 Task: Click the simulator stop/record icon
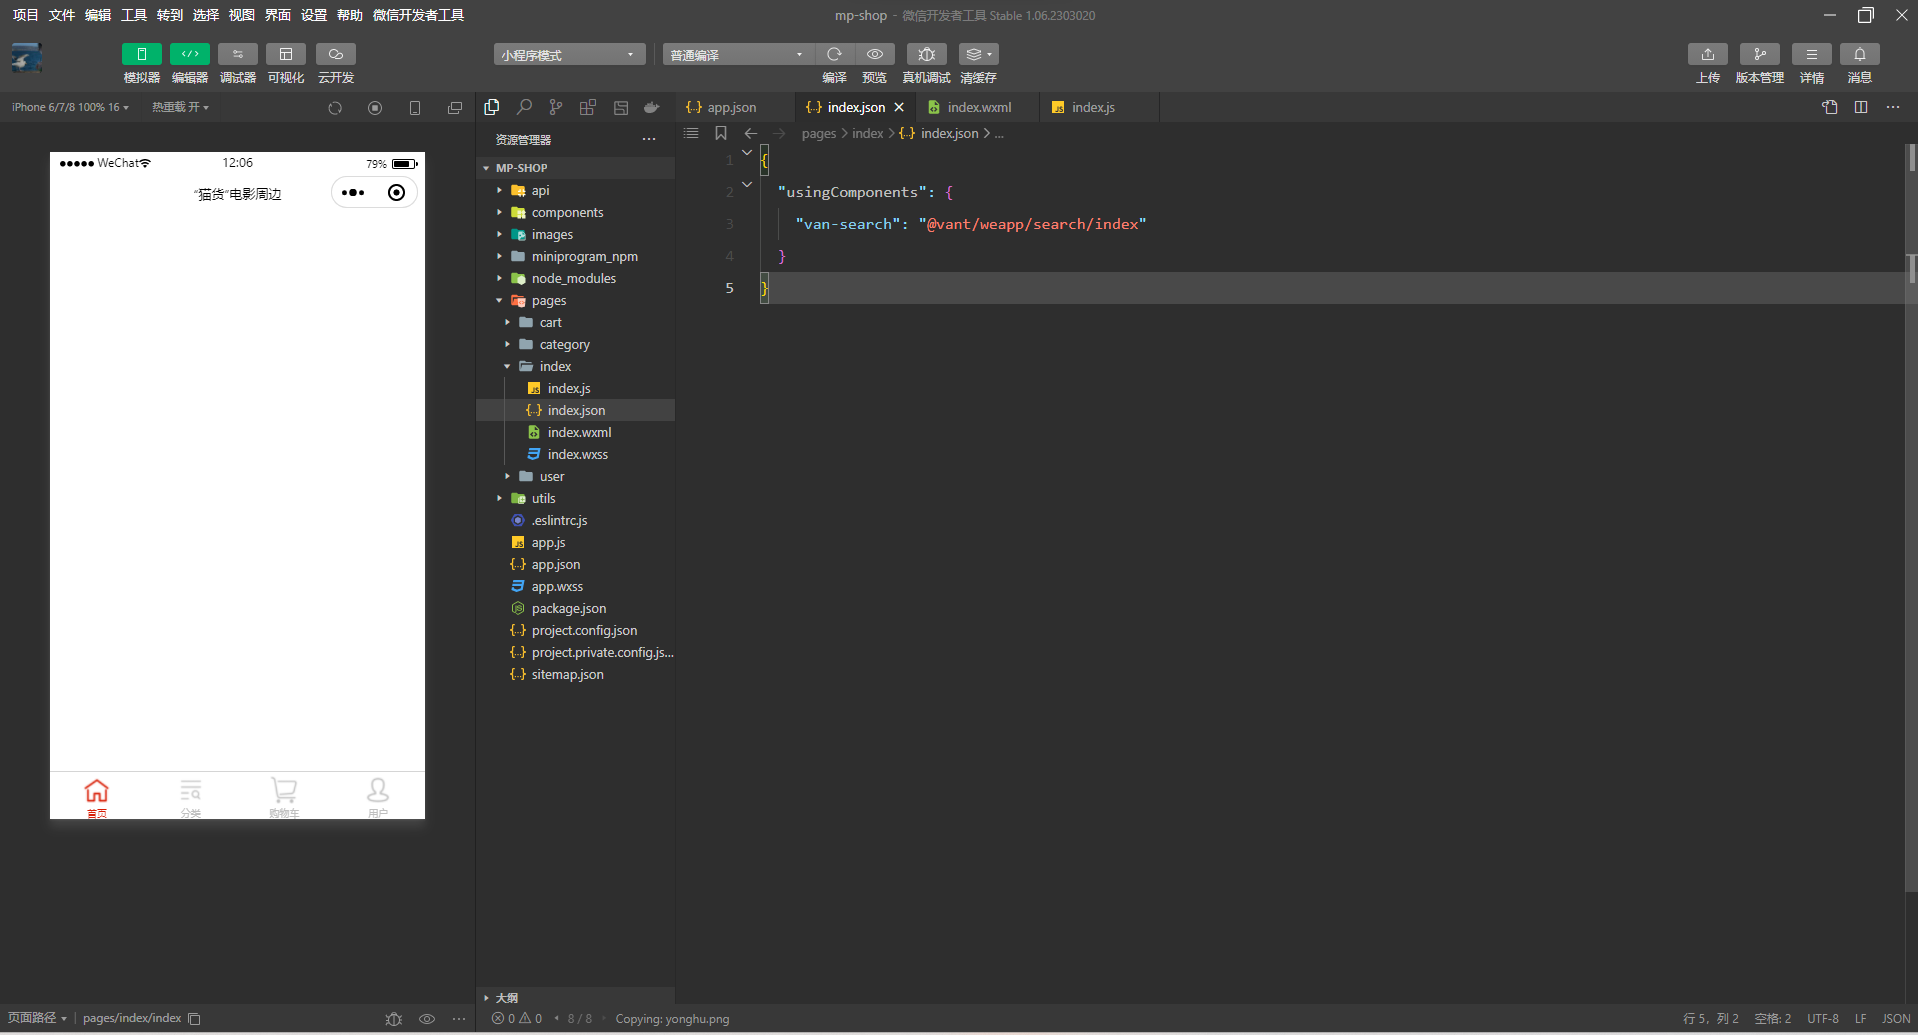(x=375, y=108)
